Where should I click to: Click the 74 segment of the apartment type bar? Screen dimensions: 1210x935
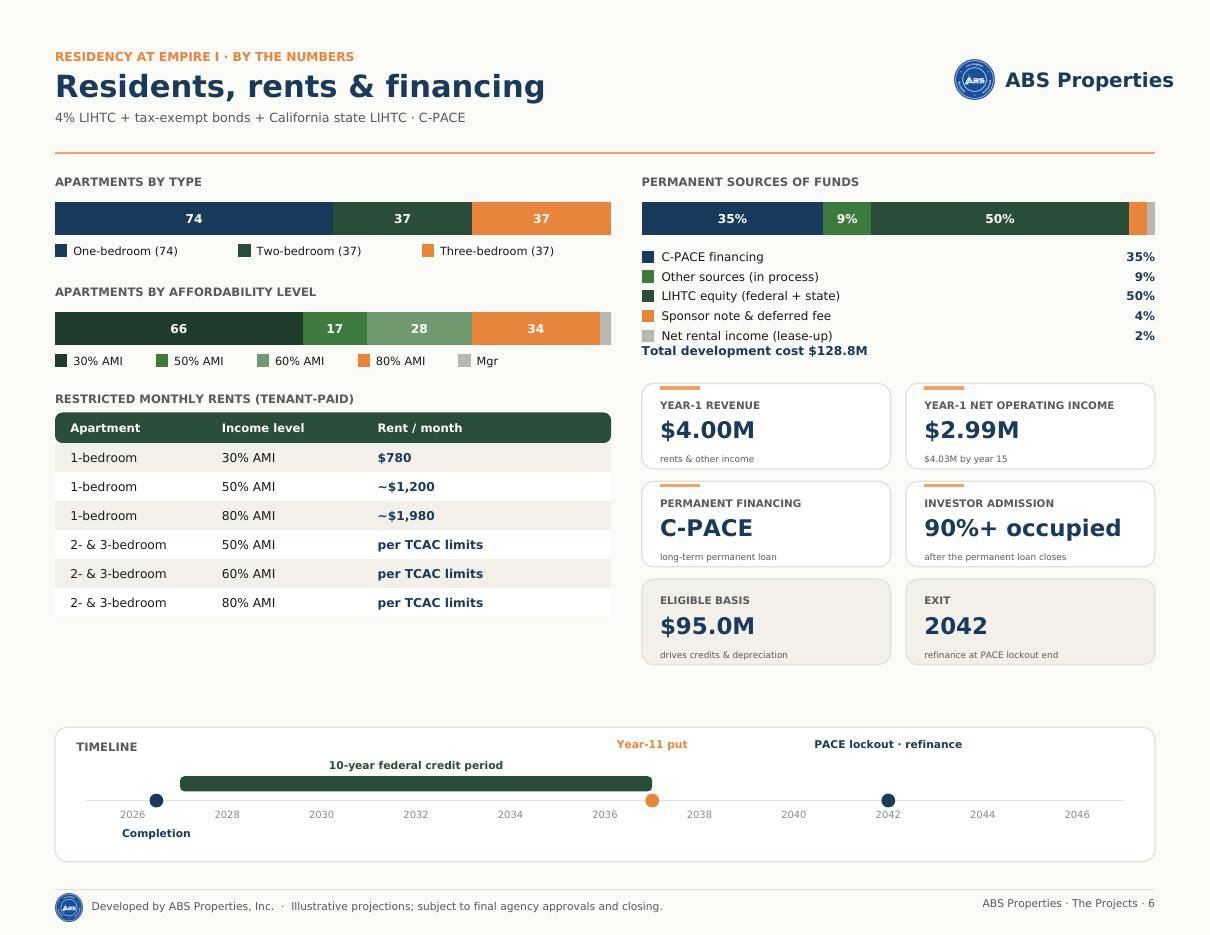194,218
